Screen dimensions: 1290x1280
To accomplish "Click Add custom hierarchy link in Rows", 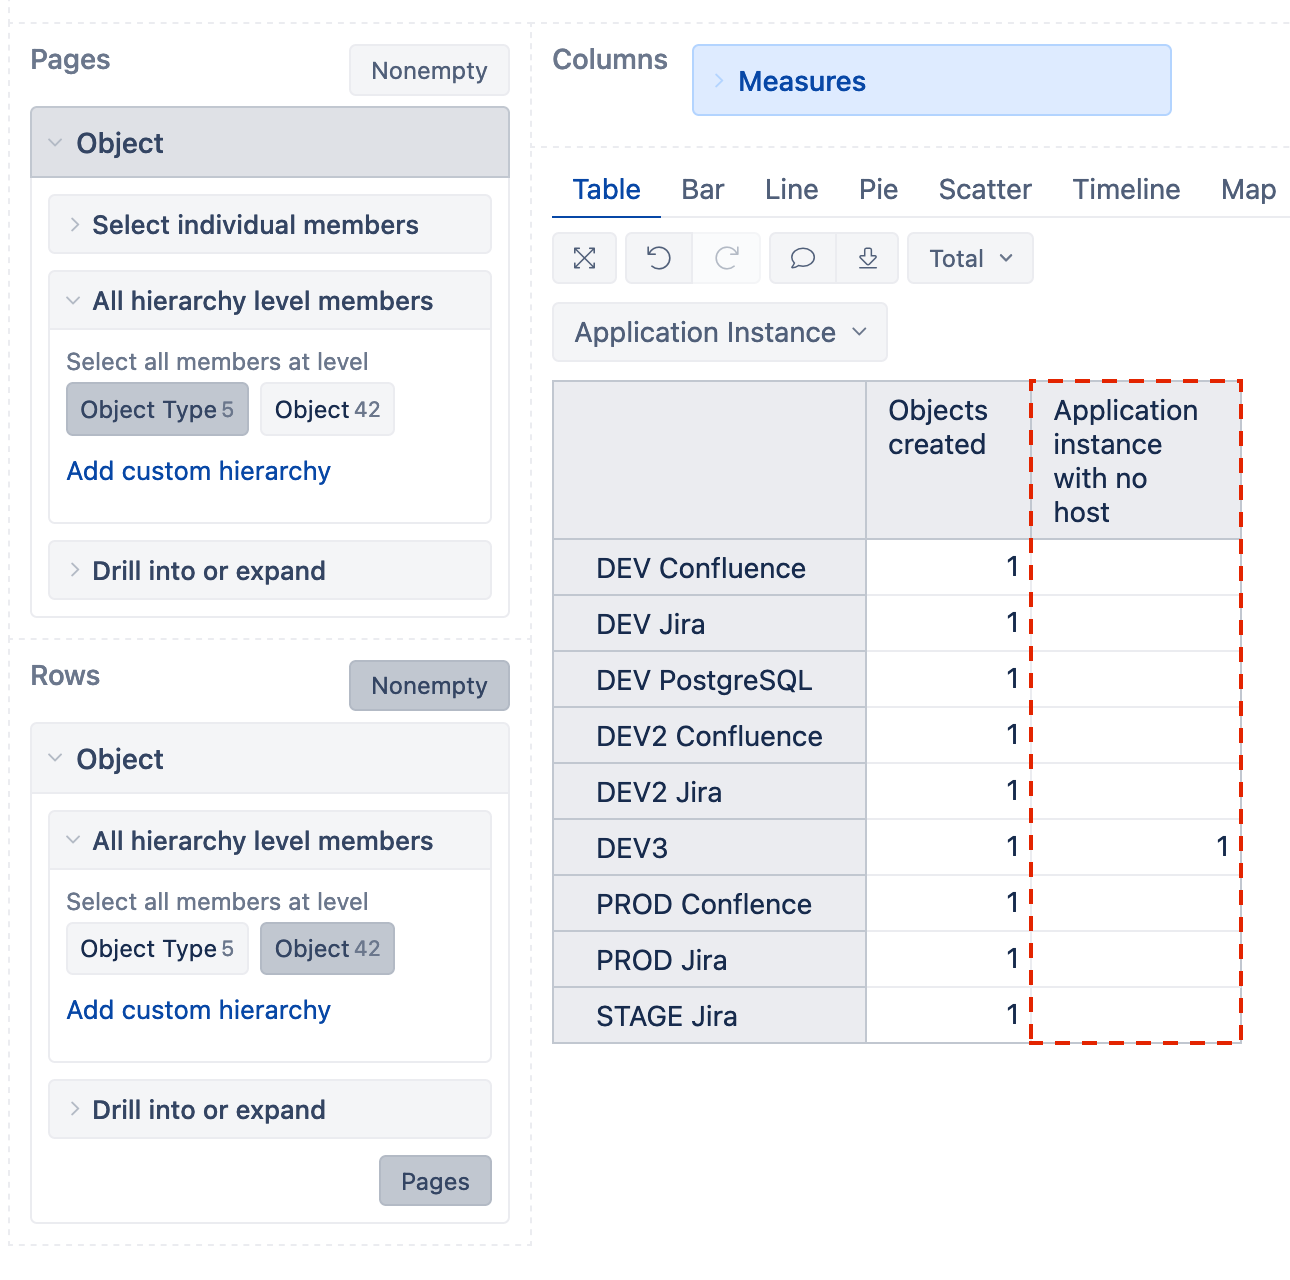I will click(x=198, y=1010).
